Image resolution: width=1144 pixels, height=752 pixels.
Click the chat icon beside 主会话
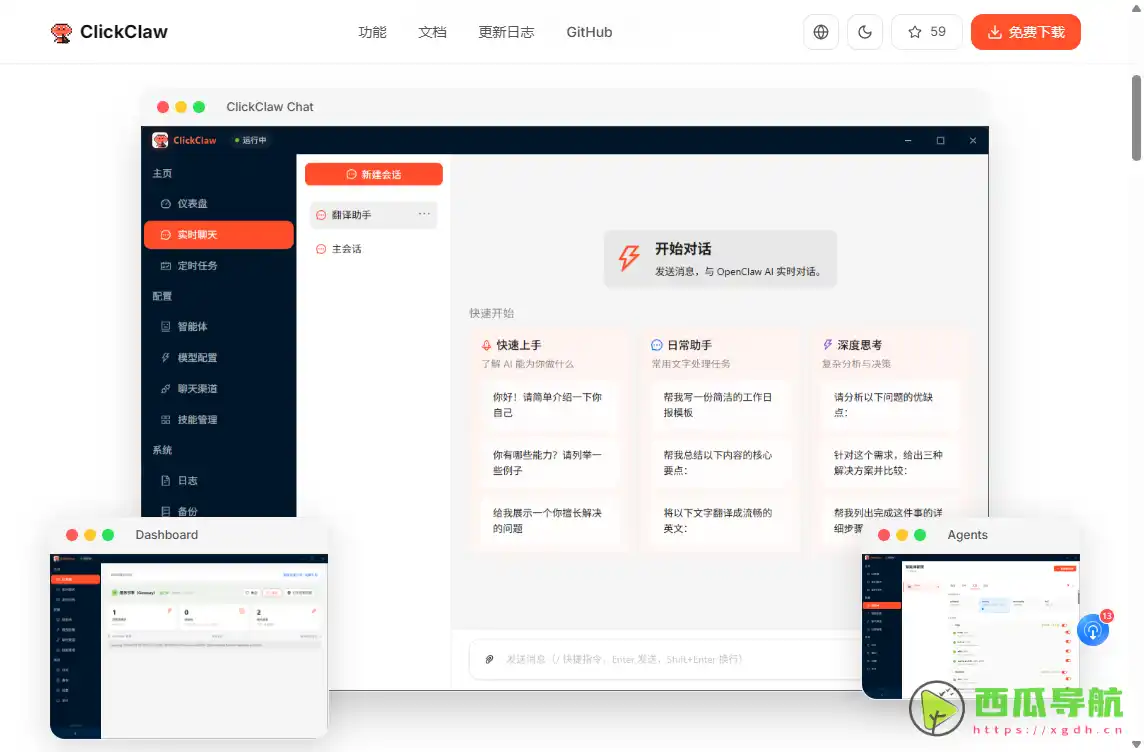point(321,249)
